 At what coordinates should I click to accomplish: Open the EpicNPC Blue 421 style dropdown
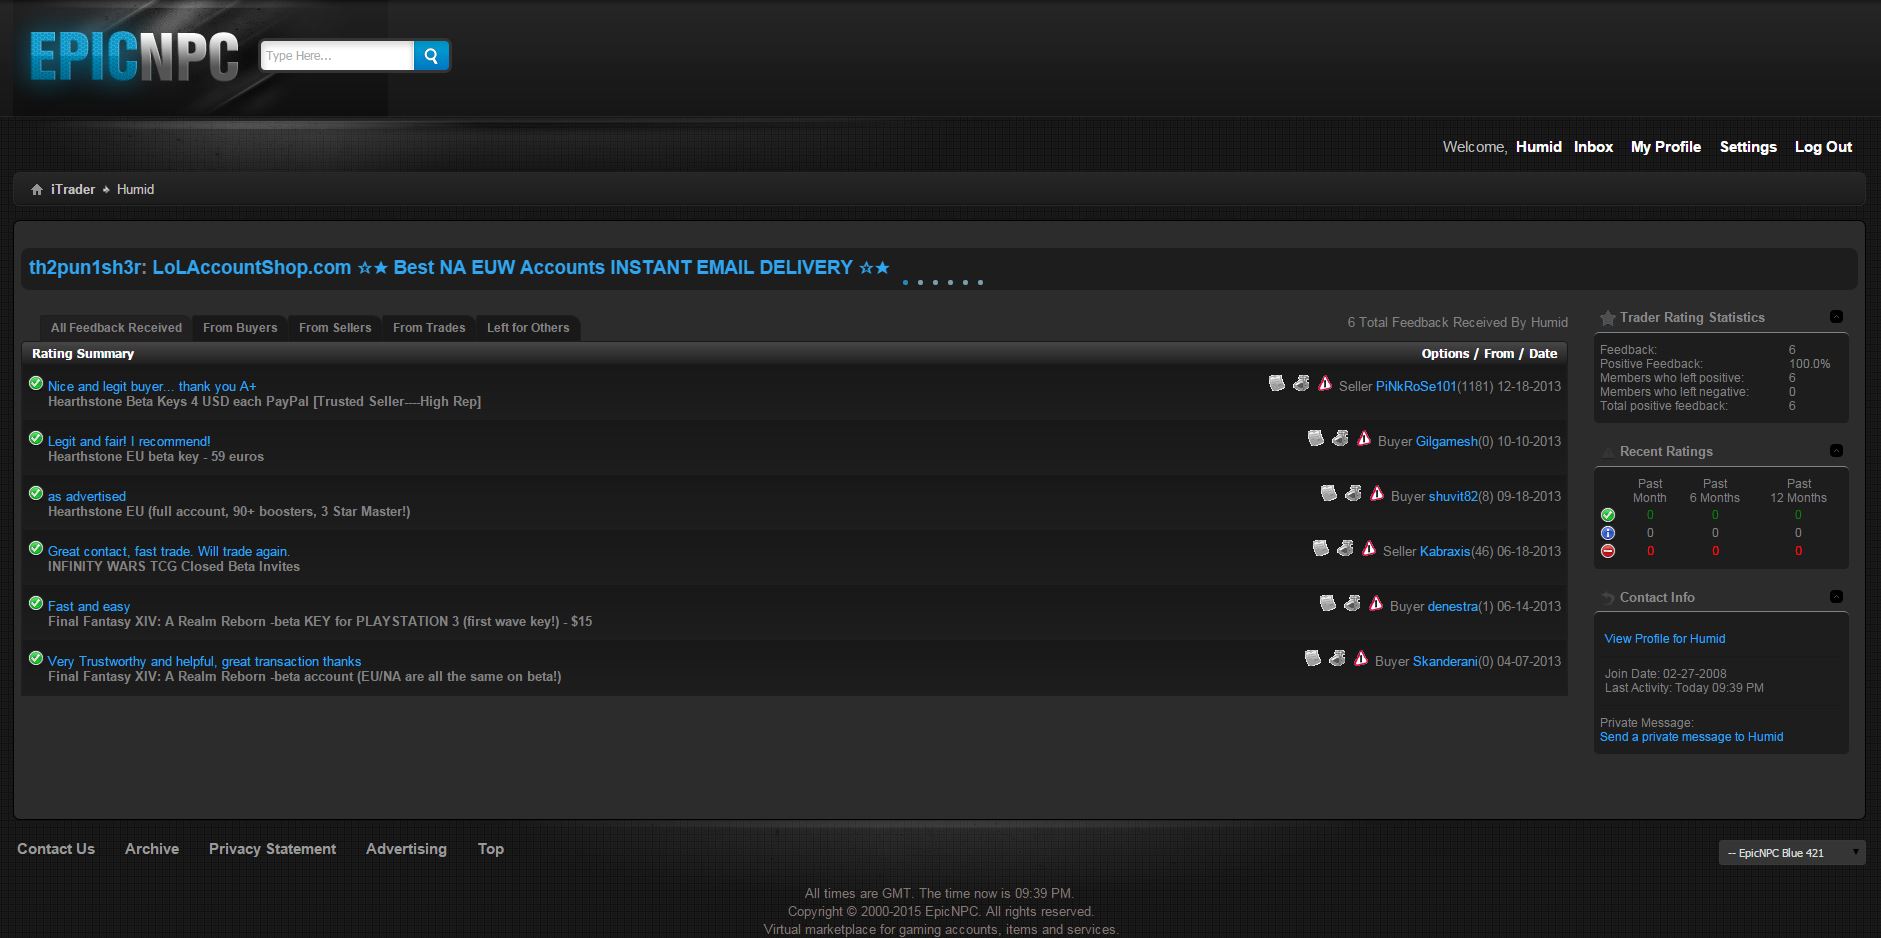pos(1792,853)
